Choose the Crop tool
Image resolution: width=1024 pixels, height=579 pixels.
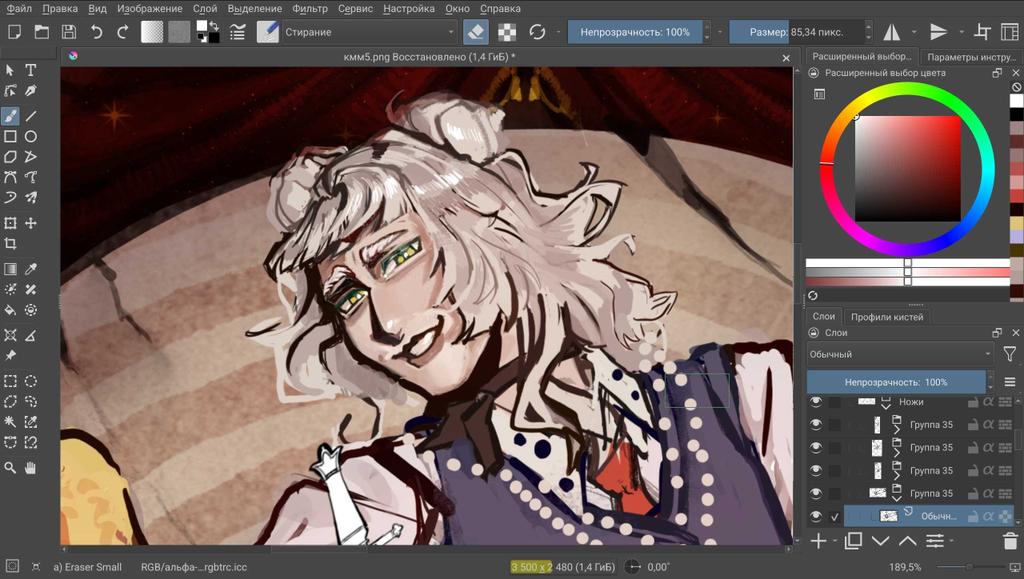(x=10, y=243)
